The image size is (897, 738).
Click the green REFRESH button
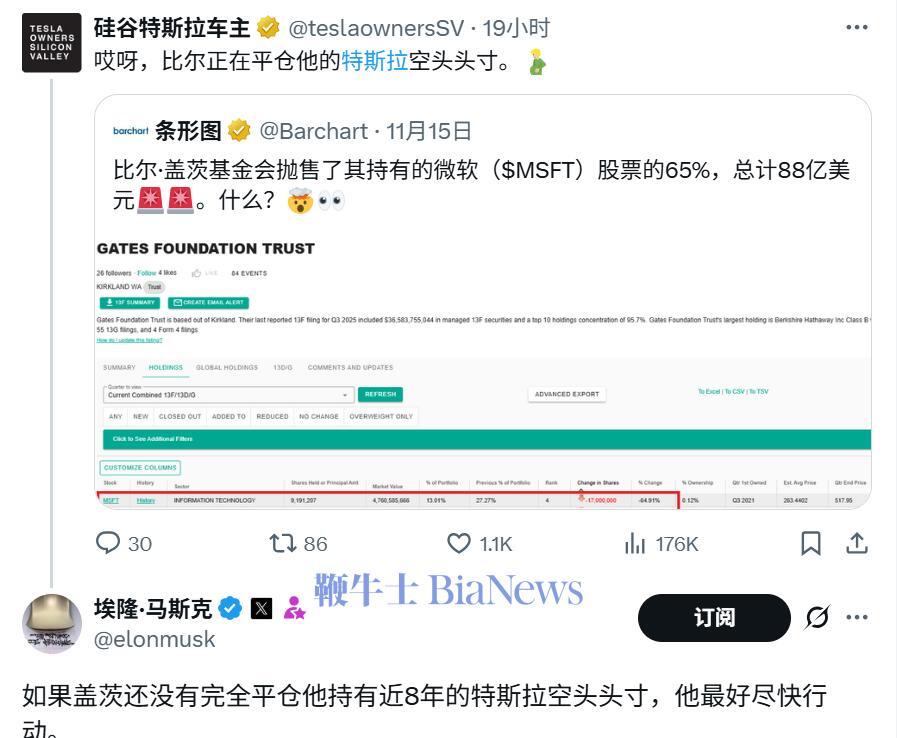tap(380, 394)
